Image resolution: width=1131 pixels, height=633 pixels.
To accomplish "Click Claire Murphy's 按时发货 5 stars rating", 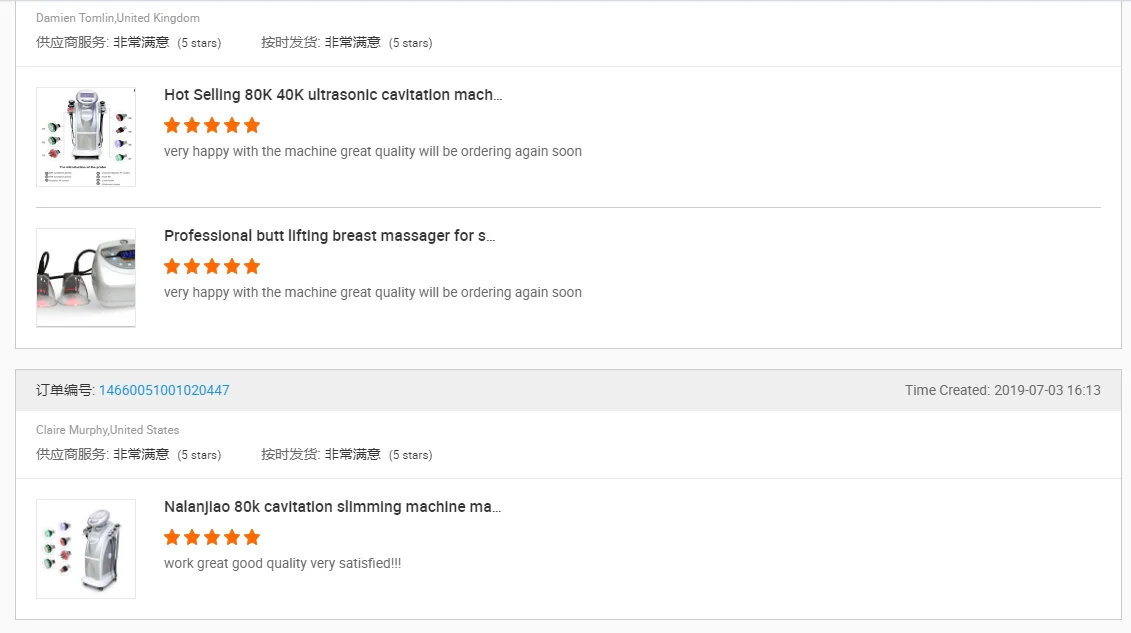I will coord(347,455).
